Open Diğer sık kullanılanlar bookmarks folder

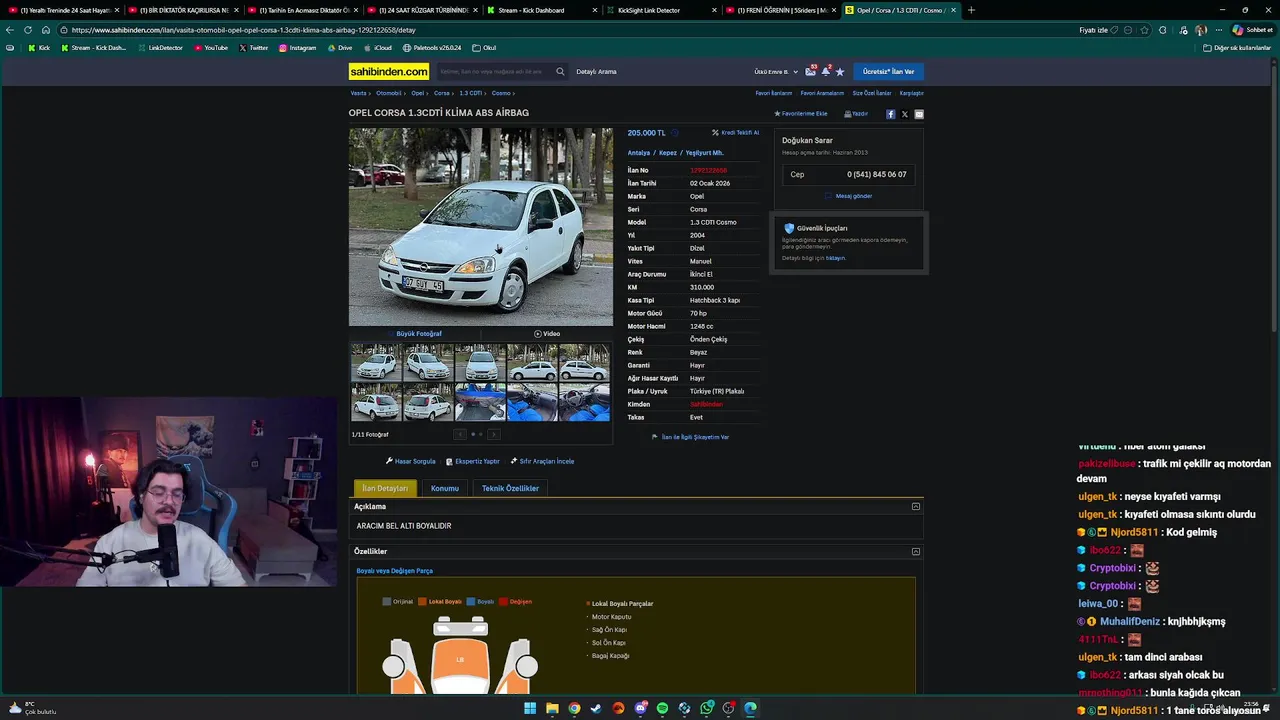pos(1237,48)
